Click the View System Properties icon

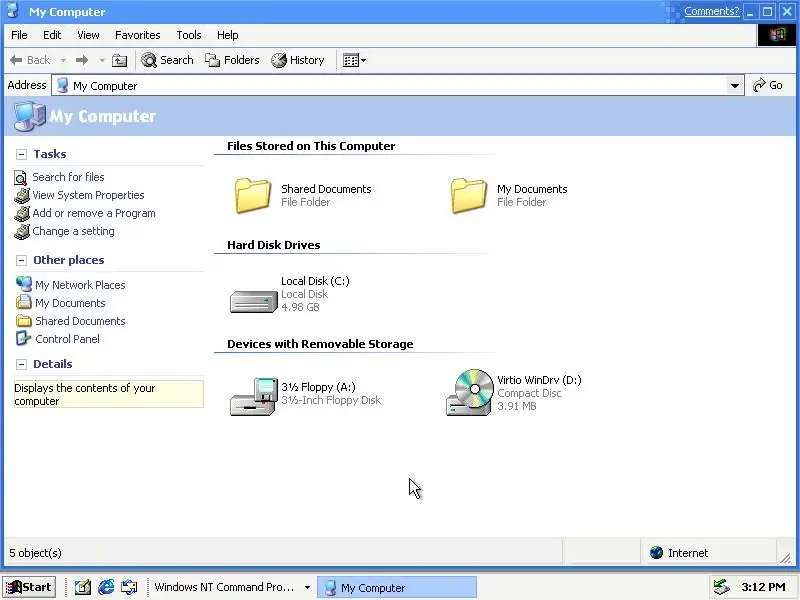pos(22,195)
